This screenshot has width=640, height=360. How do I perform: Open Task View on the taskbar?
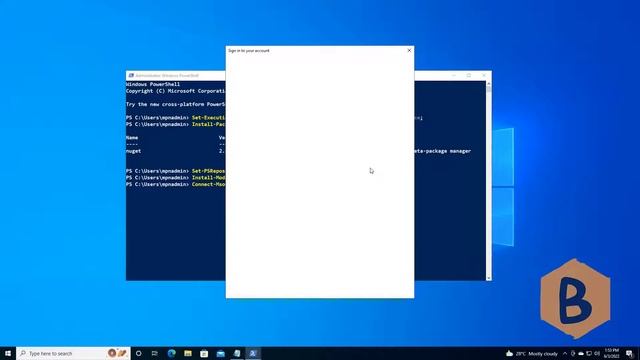click(155, 353)
